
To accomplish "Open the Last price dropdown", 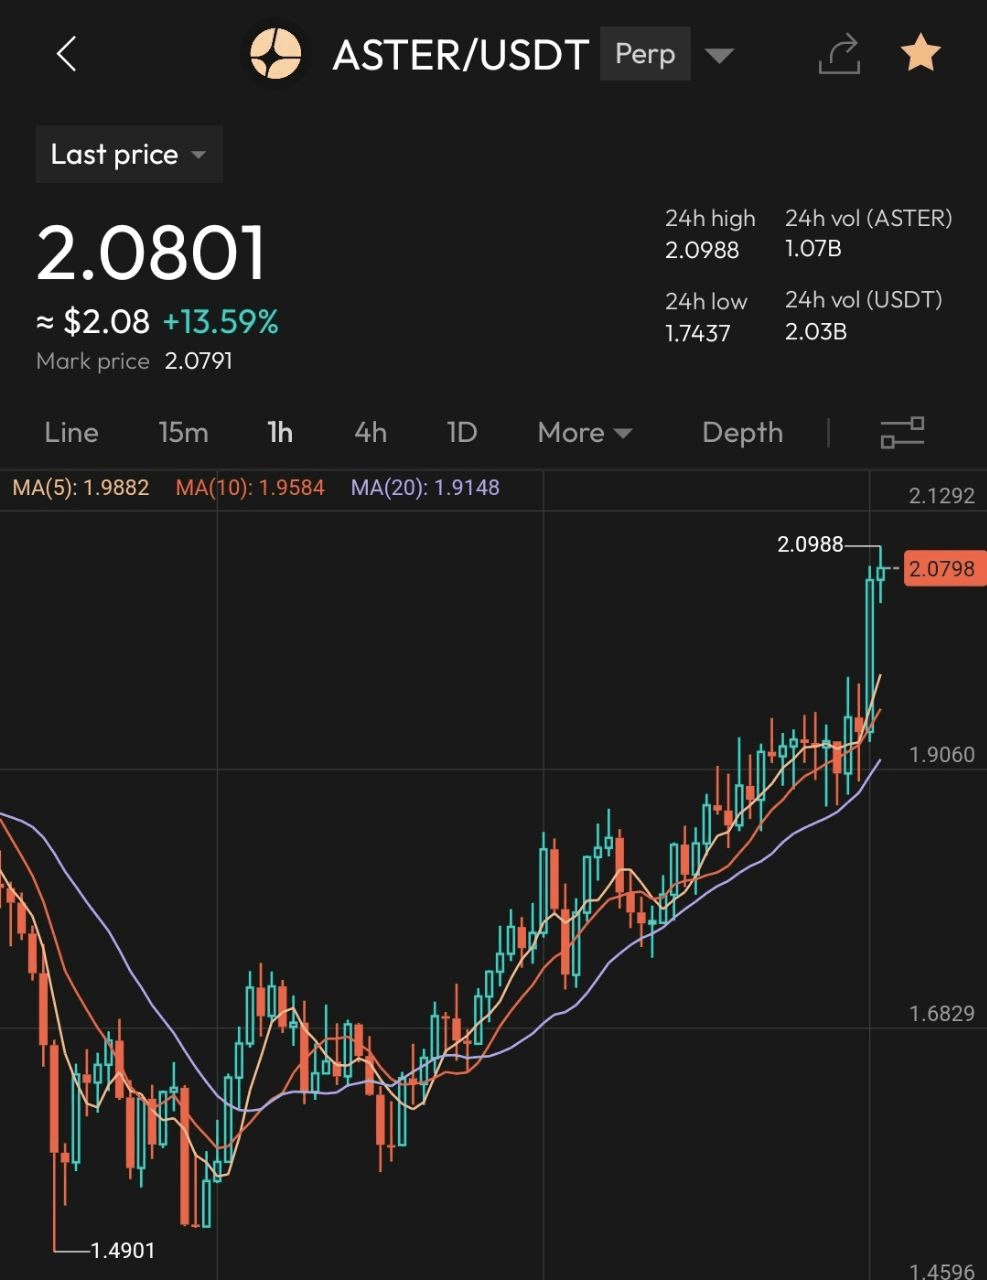I will click(x=128, y=155).
